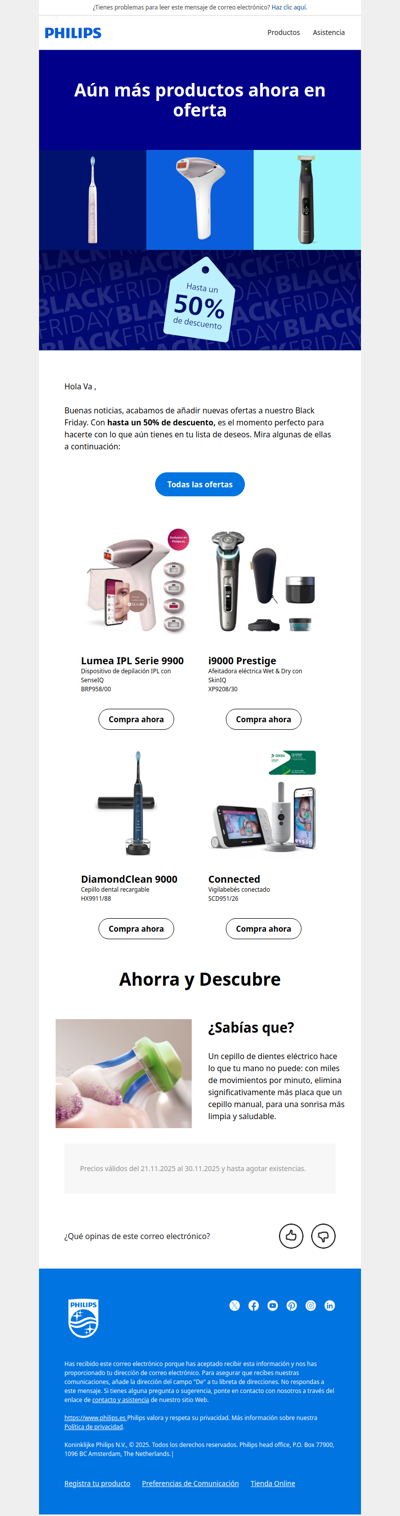Click the "Todas las ofertas" button
Viewport: 400px width, 1516px height.
(200, 484)
